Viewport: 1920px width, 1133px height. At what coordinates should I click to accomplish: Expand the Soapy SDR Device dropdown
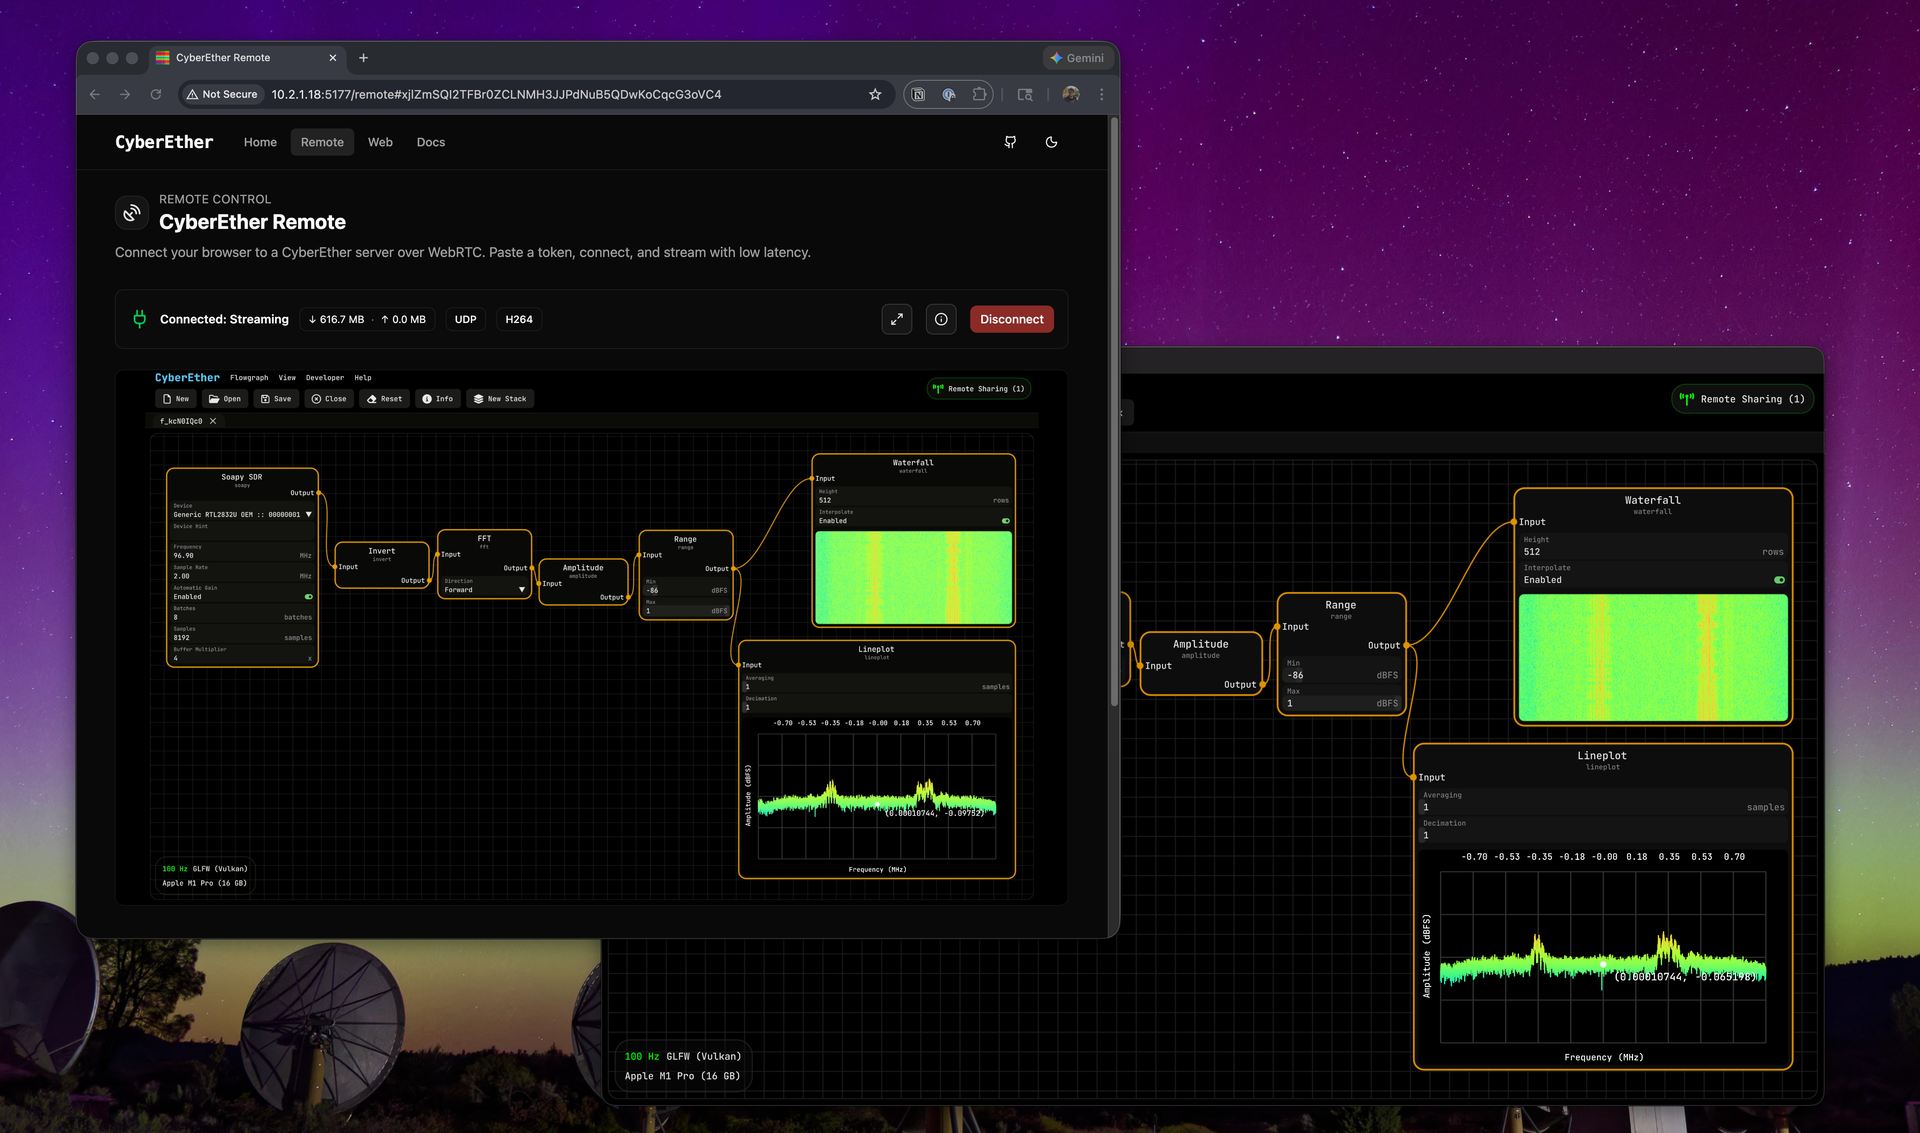coord(308,515)
